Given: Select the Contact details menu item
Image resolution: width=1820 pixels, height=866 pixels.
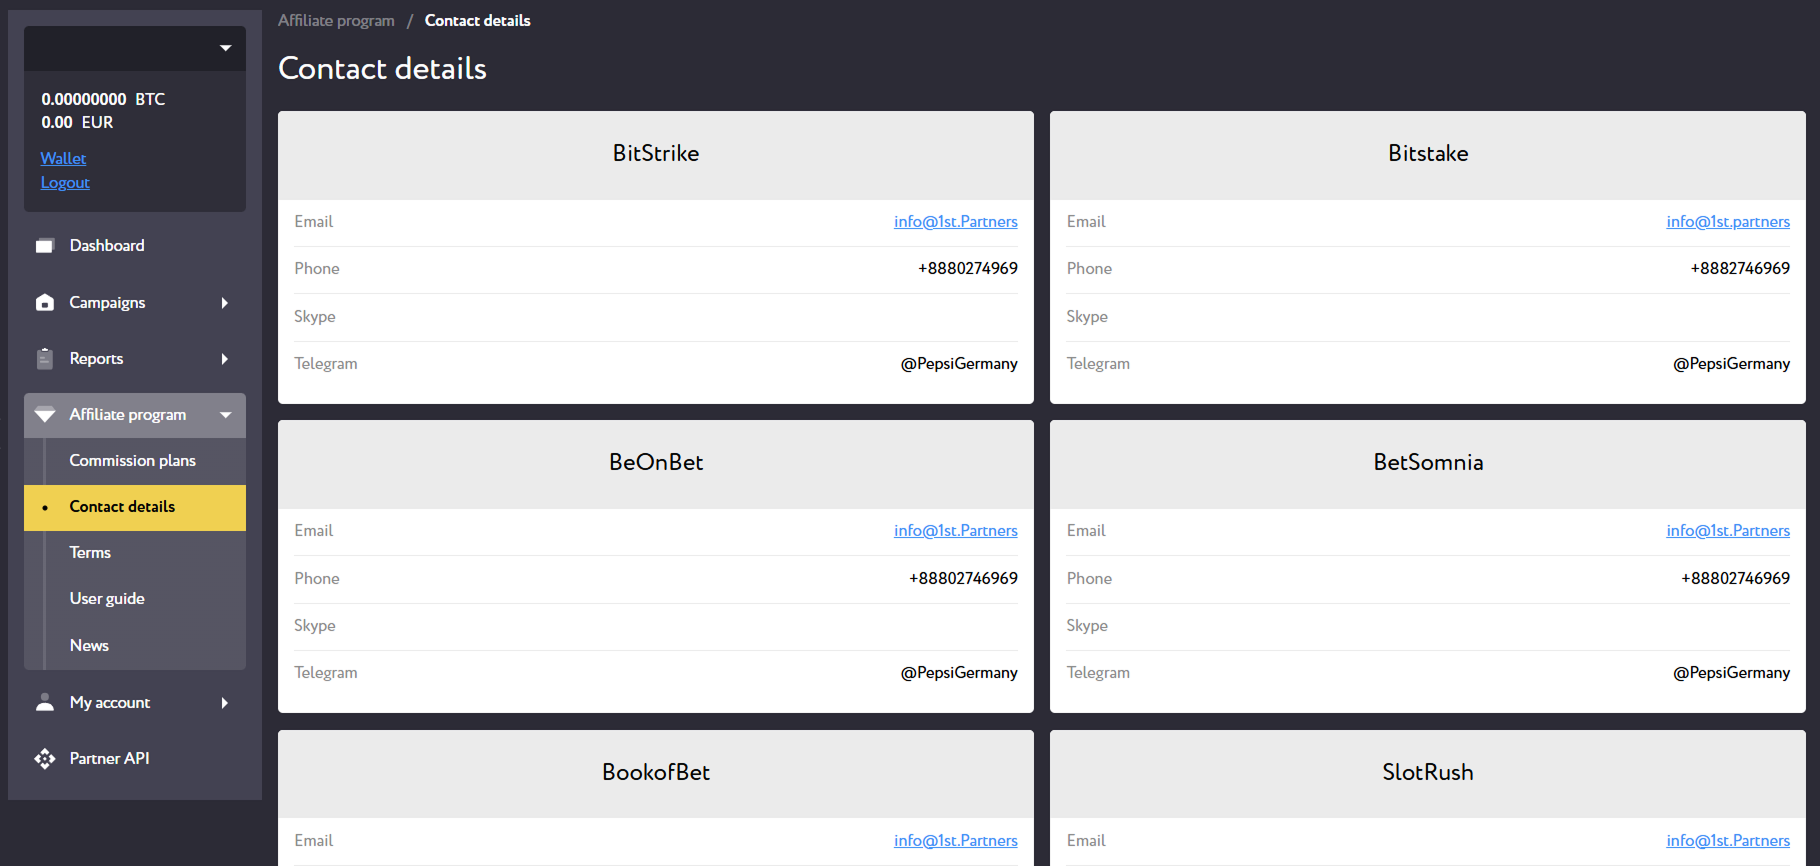Looking at the screenshot, I should click(135, 507).
